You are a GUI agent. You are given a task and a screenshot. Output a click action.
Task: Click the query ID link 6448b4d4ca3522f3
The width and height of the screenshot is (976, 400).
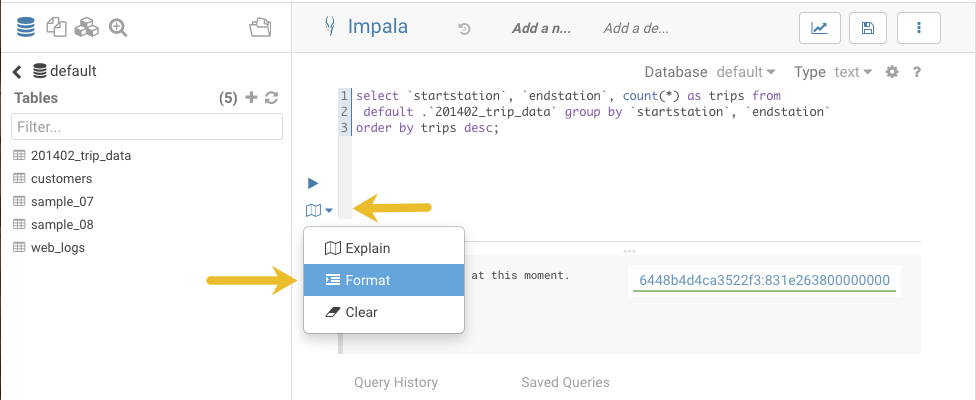coord(764,280)
